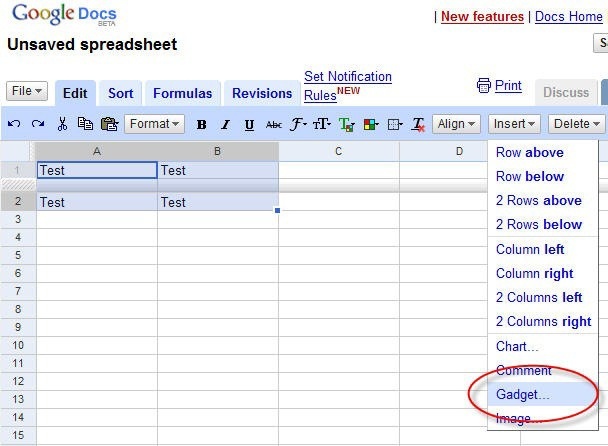Click the printer icon

[x=484, y=86]
